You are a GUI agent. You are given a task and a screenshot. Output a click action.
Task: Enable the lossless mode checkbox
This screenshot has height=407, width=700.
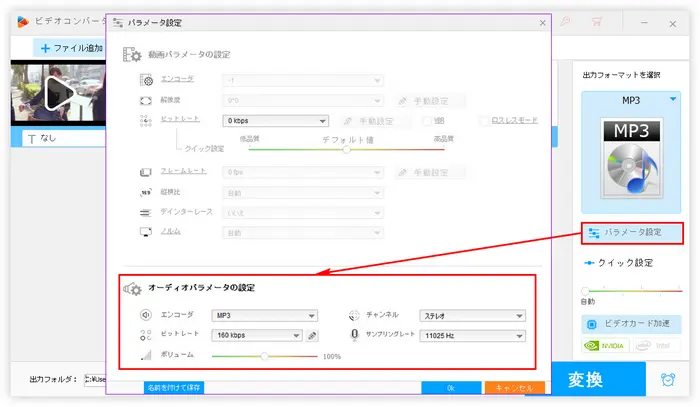pyautogui.click(x=483, y=121)
